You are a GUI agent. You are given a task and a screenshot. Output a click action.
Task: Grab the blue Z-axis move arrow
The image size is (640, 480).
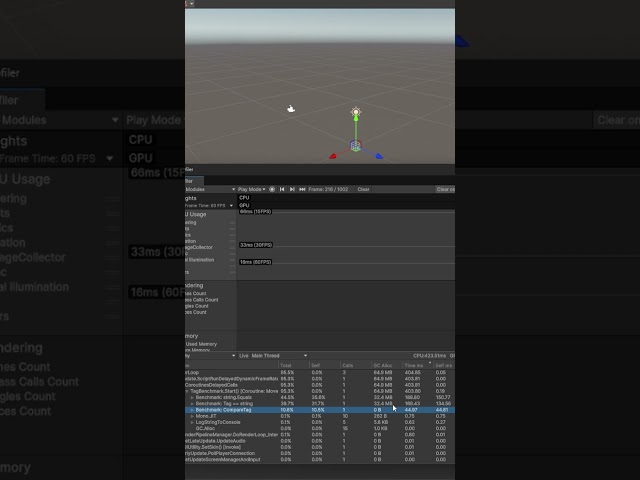(379, 156)
